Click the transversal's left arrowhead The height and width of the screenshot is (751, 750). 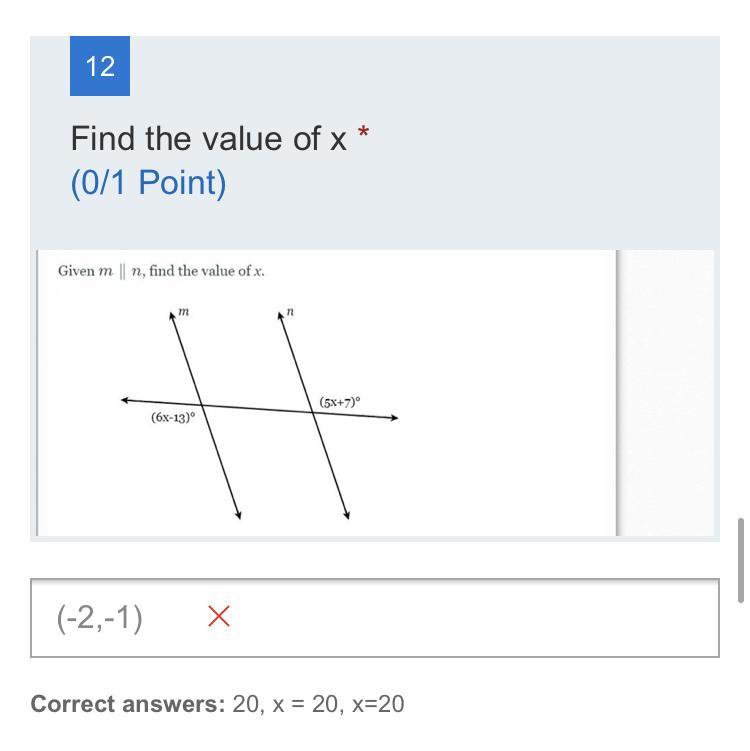click(125, 399)
